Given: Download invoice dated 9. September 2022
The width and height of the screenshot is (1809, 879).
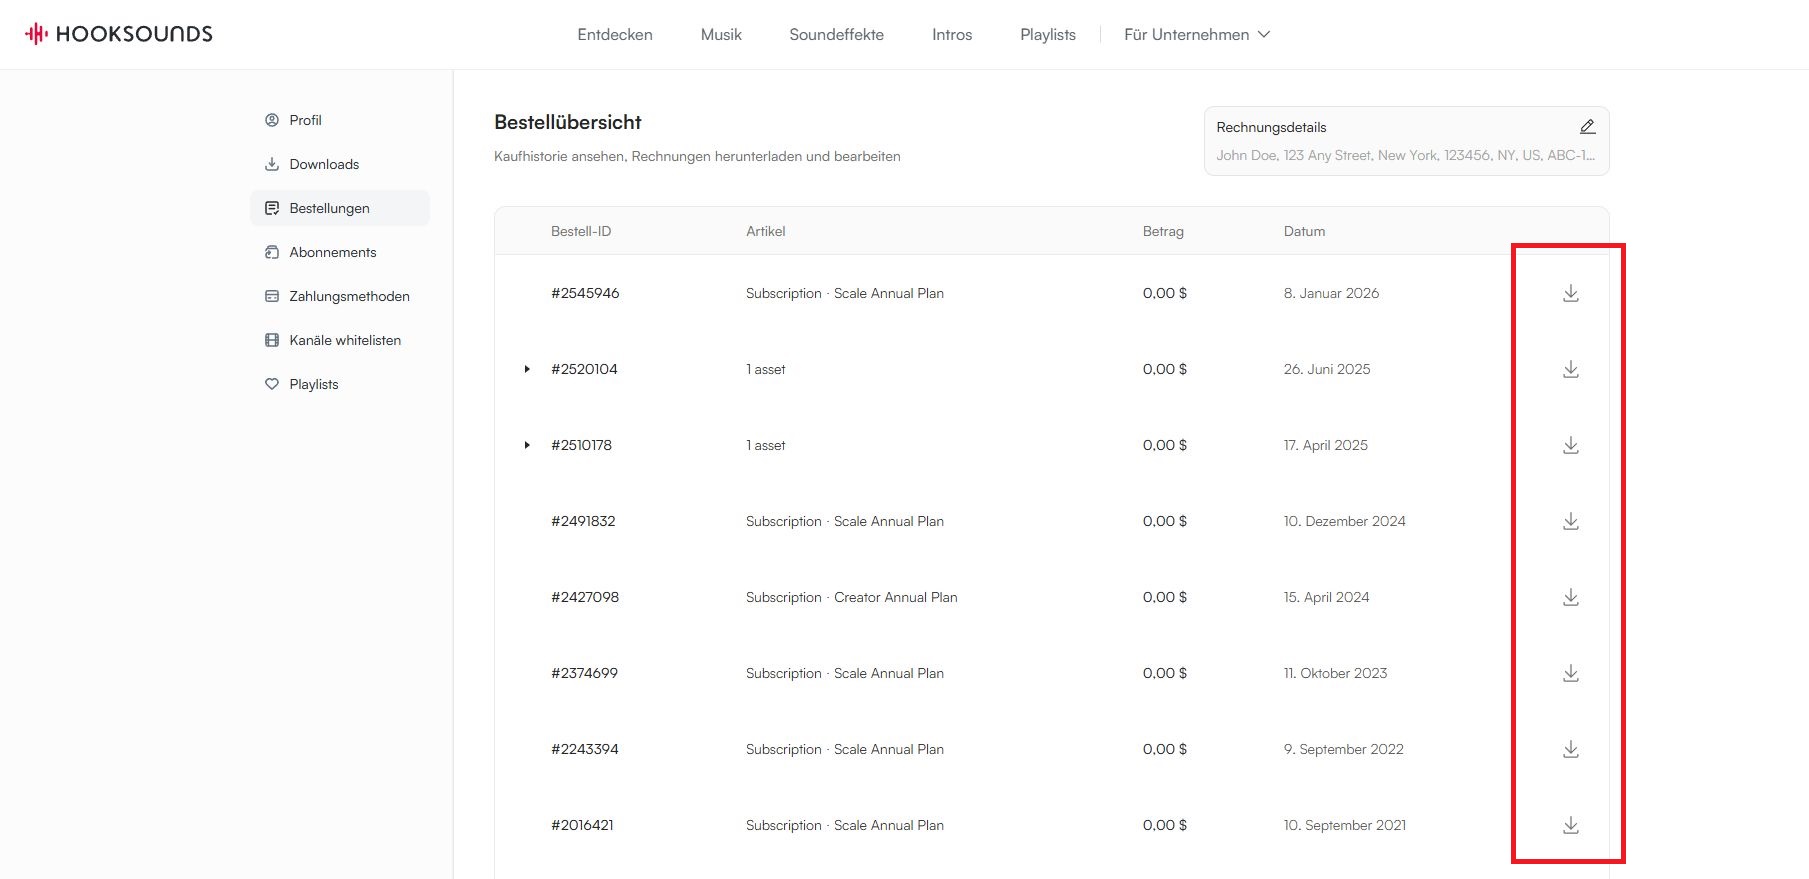Looking at the screenshot, I should [1570, 749].
